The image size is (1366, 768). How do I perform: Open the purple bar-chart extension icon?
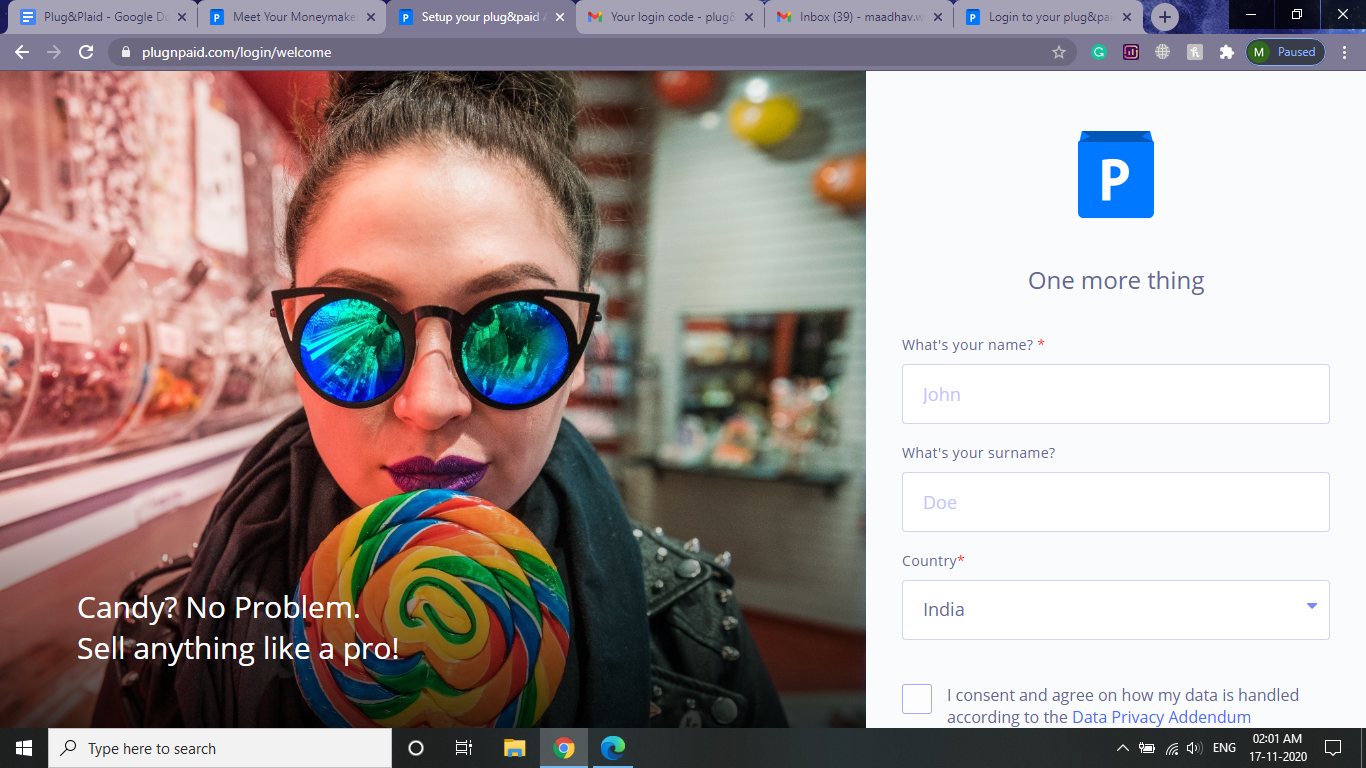pyautogui.click(x=1131, y=52)
